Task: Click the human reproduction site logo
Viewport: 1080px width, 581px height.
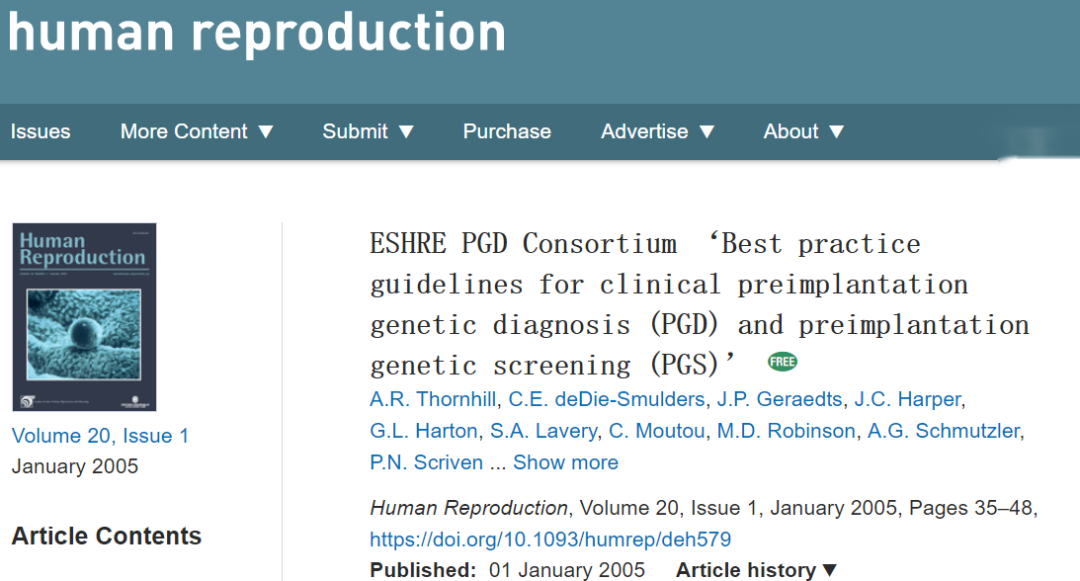Action: coord(257,32)
